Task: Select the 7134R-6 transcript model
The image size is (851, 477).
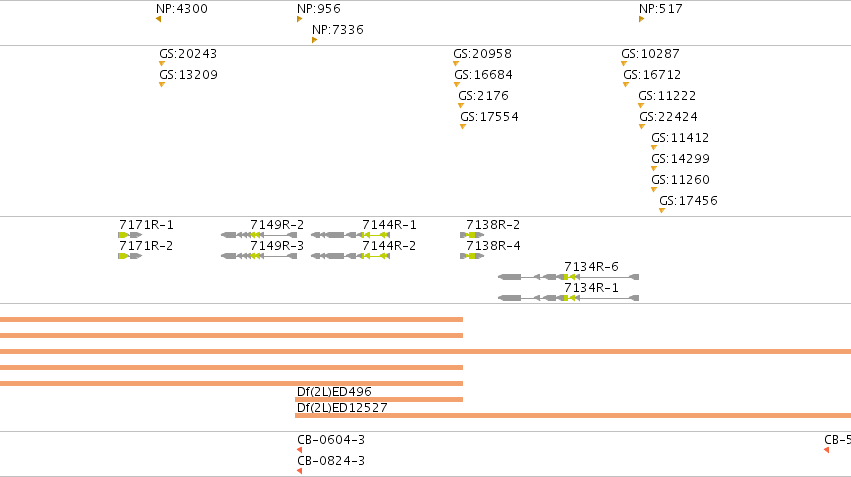Action: tap(569, 277)
